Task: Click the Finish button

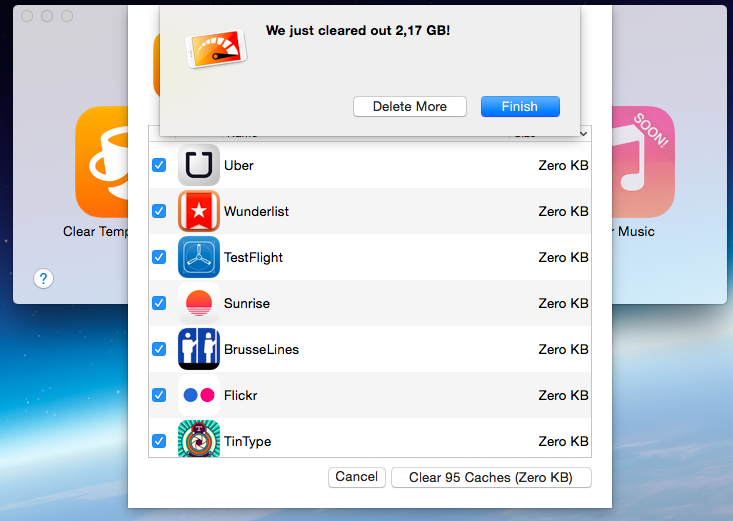Action: tap(520, 107)
